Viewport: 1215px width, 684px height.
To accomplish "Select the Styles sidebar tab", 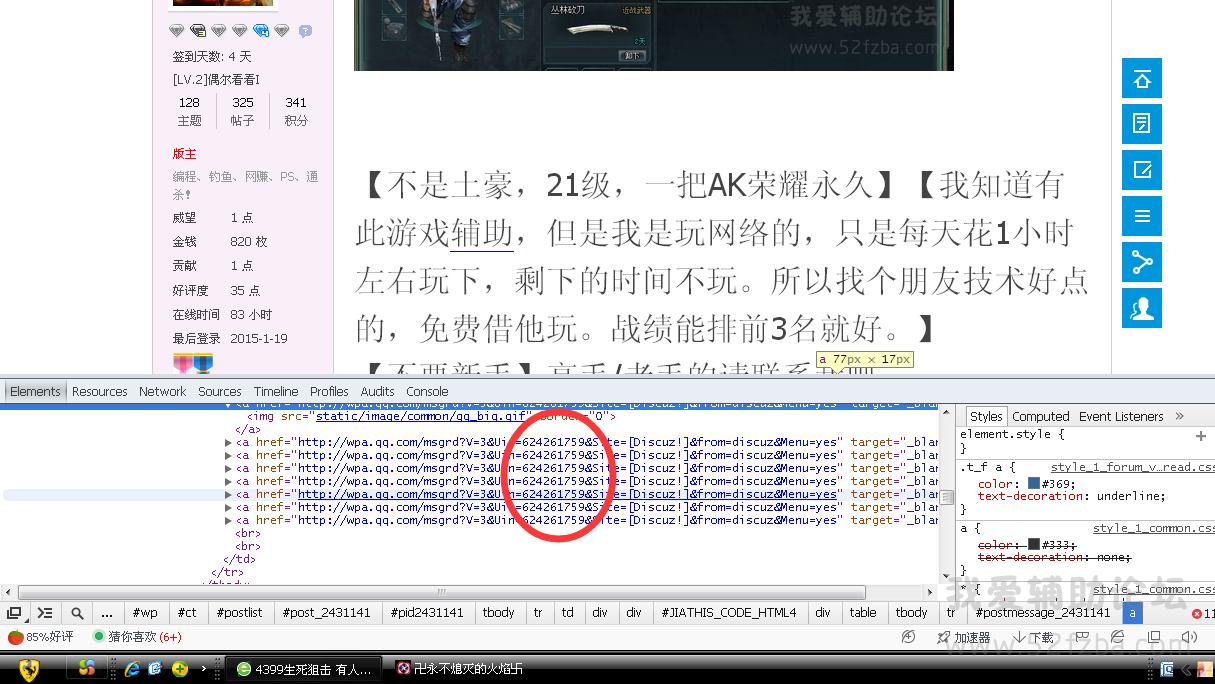I will [x=986, y=416].
